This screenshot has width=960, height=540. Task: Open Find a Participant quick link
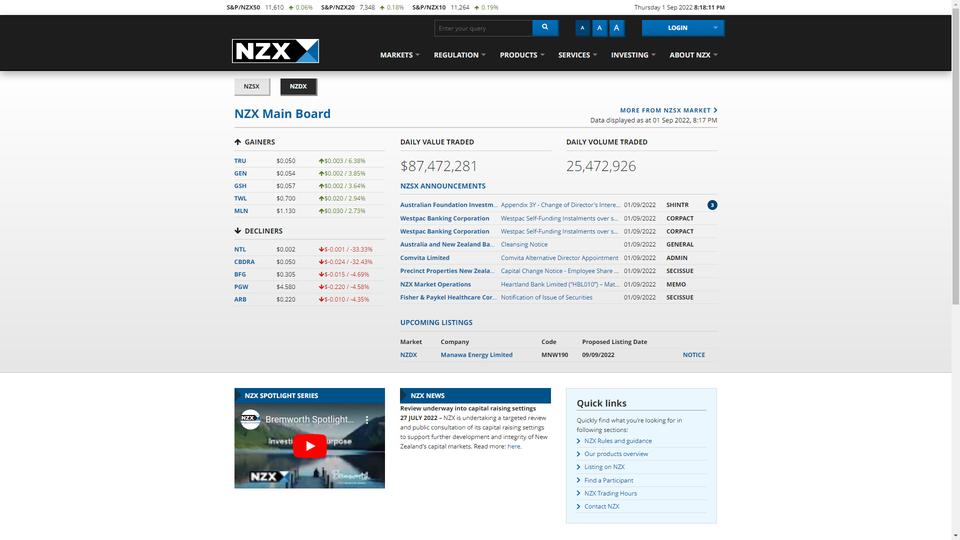pyautogui.click(x=609, y=481)
